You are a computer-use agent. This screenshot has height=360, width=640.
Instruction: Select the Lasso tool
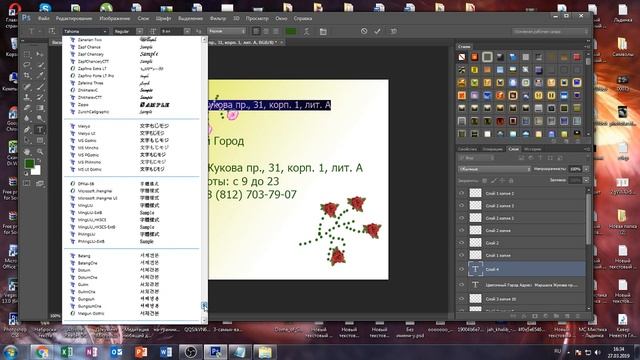pos(27,65)
